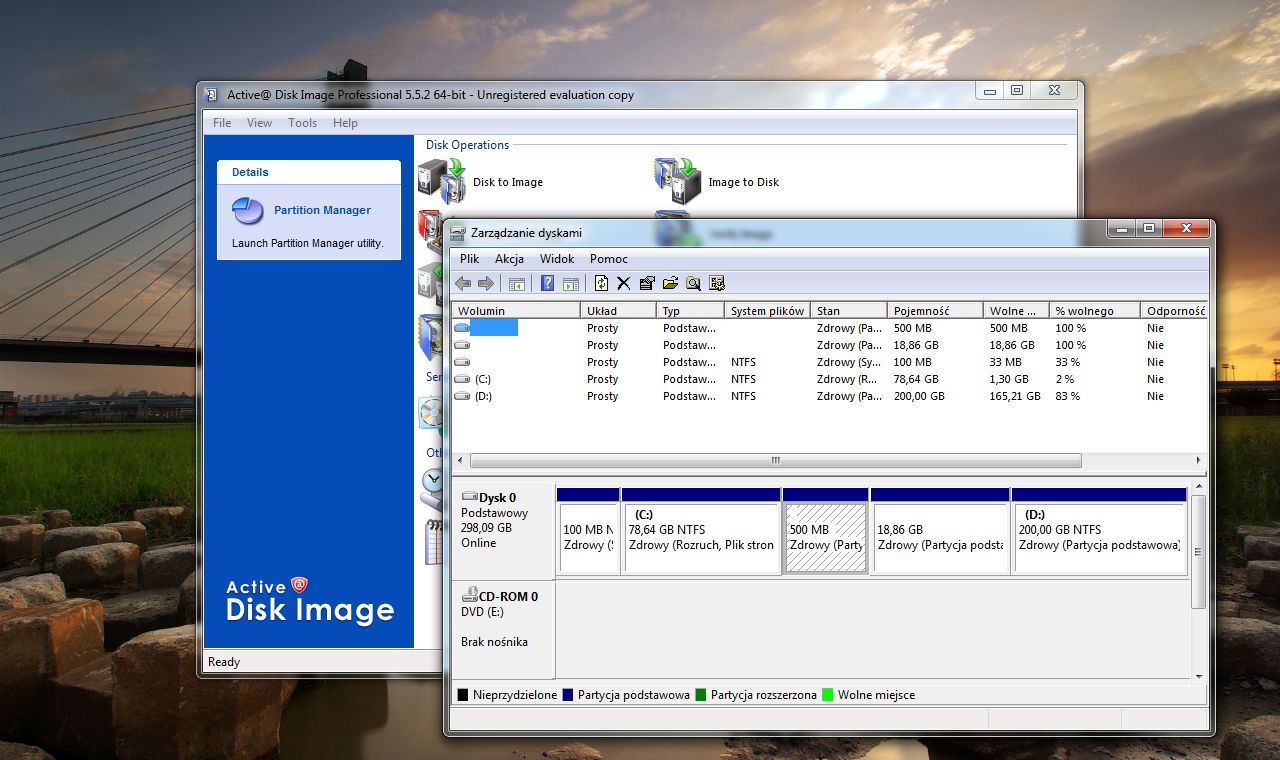This screenshot has width=1280, height=760.
Task: Click the open folder toolbar icon
Action: click(670, 284)
